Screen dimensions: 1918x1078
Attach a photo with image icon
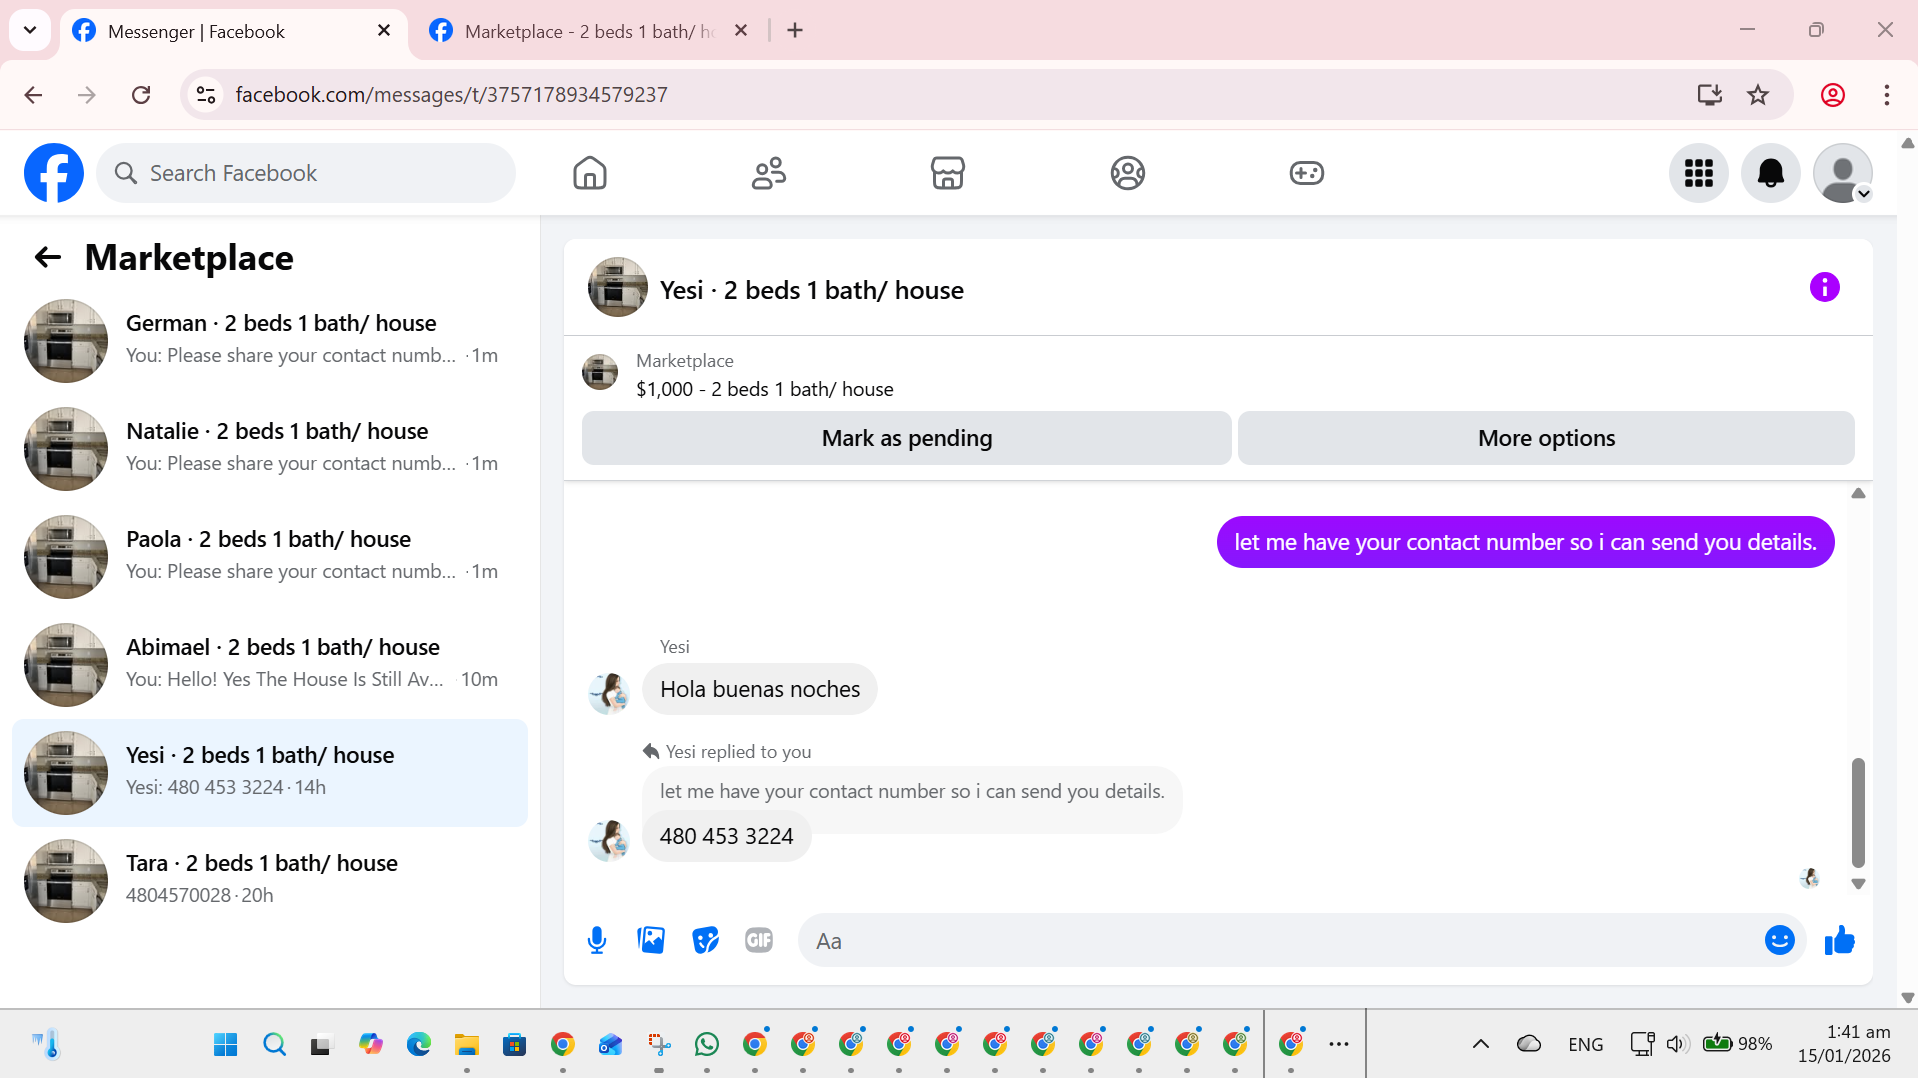click(651, 940)
